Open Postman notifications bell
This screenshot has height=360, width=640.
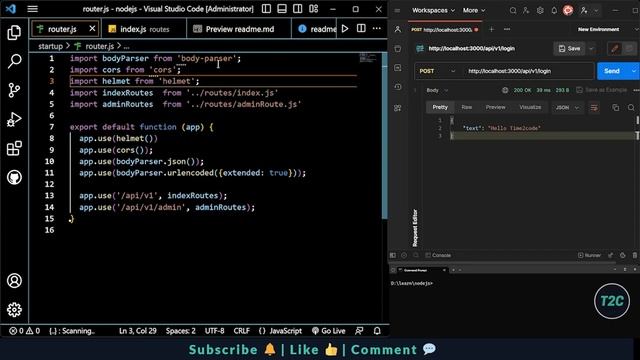[554, 11]
